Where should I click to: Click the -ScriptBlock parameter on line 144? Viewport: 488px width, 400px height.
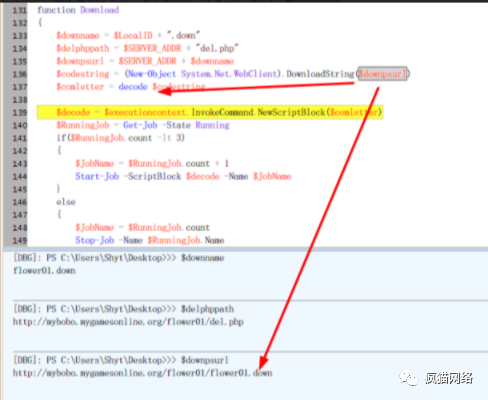152,176
